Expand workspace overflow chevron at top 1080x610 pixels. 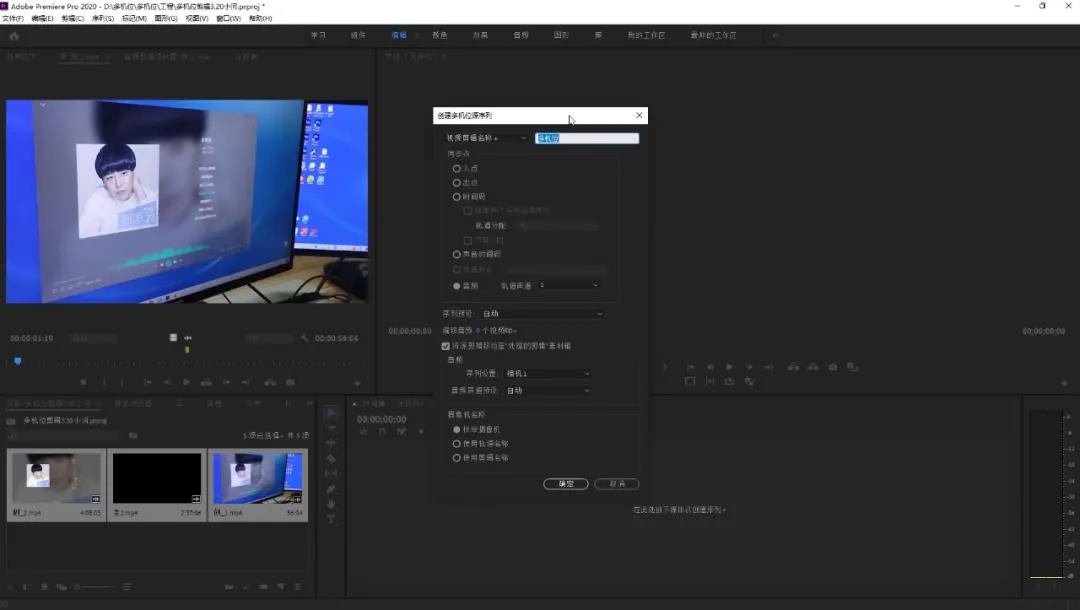[775, 35]
